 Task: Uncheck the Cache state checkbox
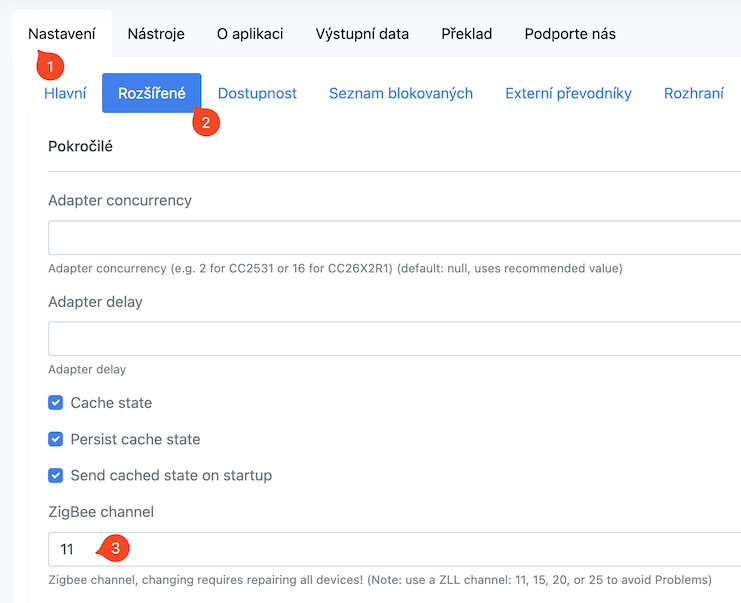56,403
